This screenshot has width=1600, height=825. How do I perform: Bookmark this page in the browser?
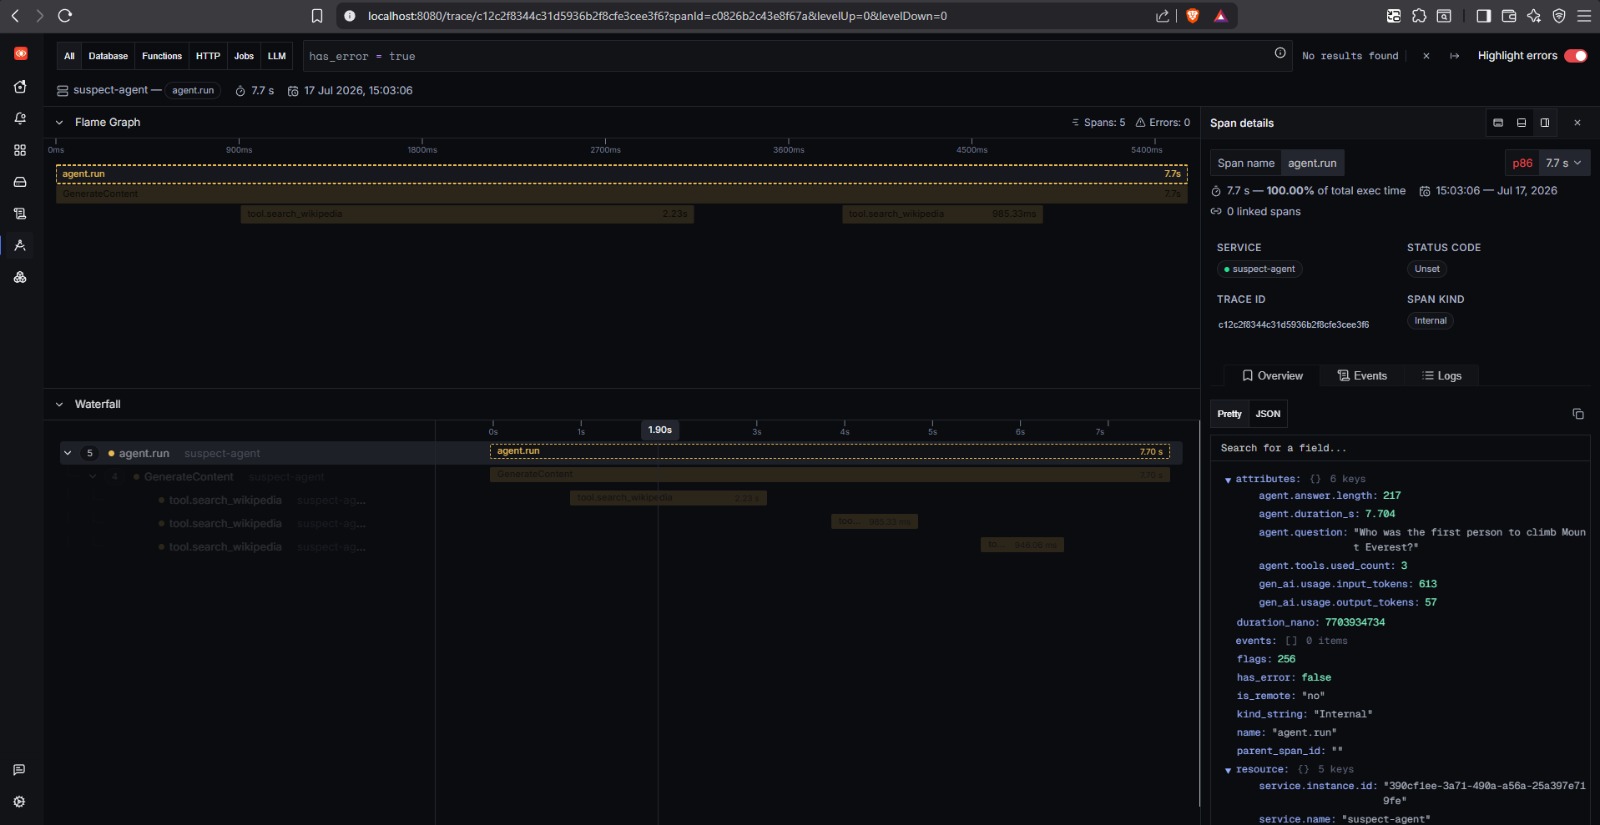click(x=317, y=16)
